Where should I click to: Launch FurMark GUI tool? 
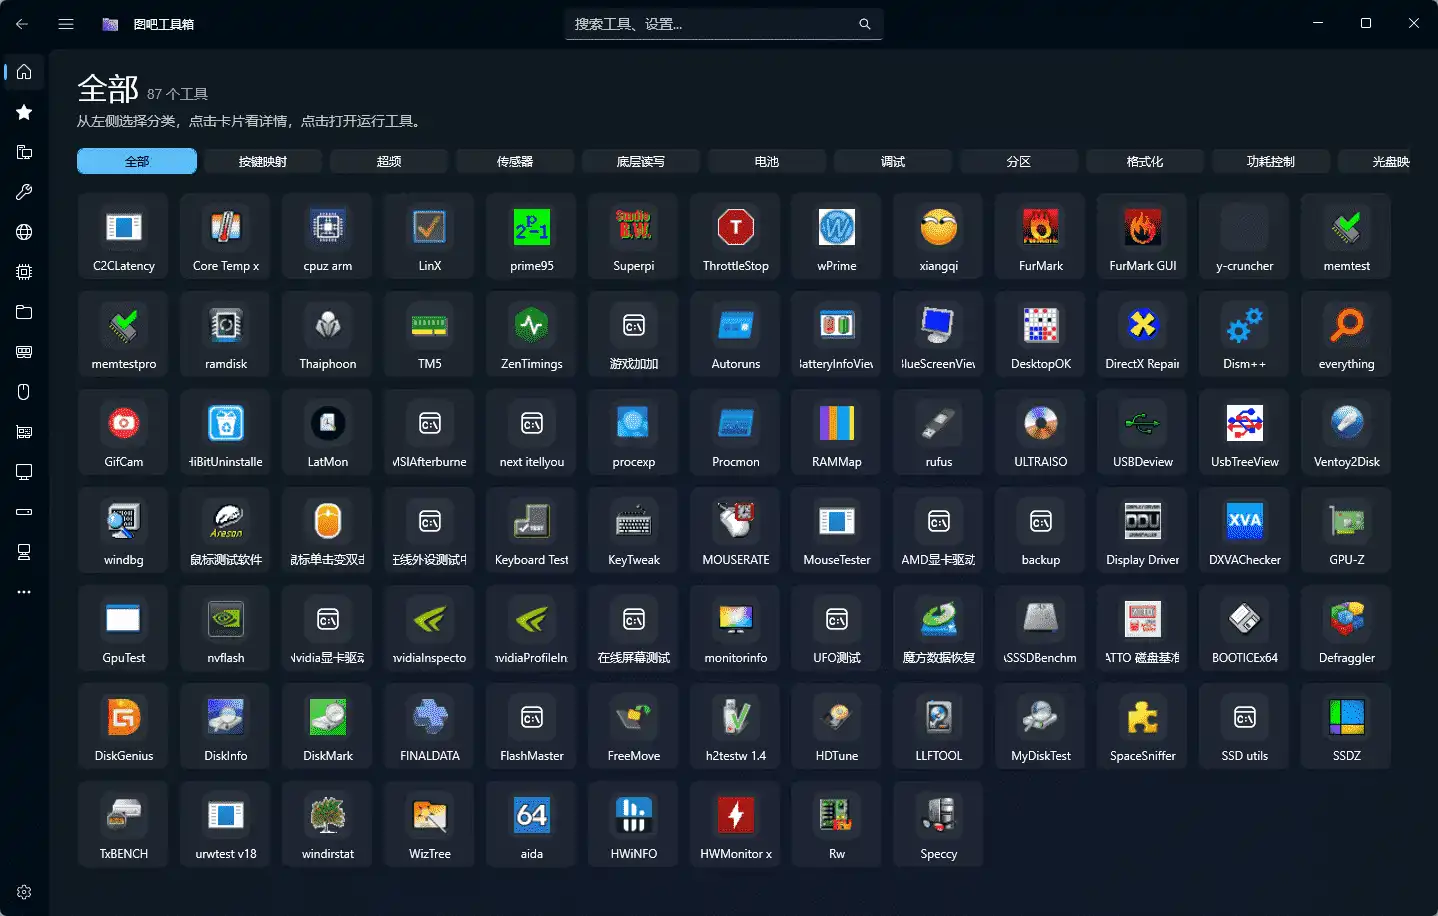[1143, 236]
